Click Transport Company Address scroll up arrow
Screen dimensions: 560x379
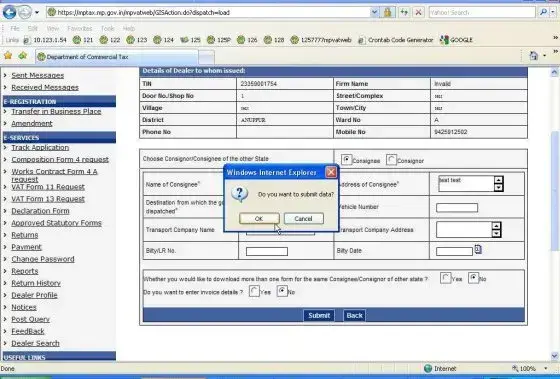(x=496, y=225)
